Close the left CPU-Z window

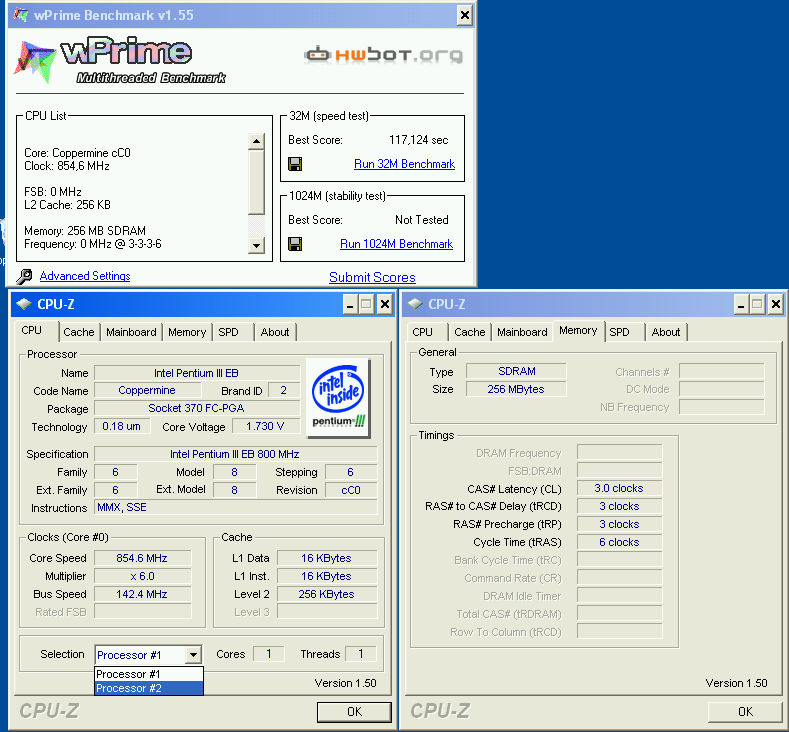pos(384,304)
